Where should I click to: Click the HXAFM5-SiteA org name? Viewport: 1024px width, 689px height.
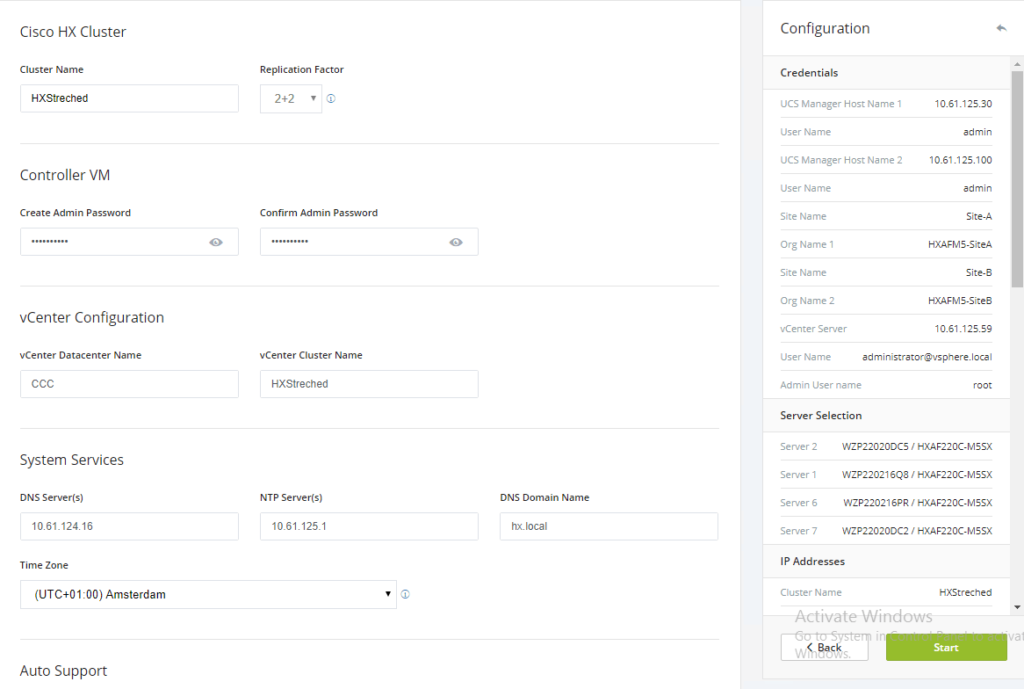click(959, 244)
